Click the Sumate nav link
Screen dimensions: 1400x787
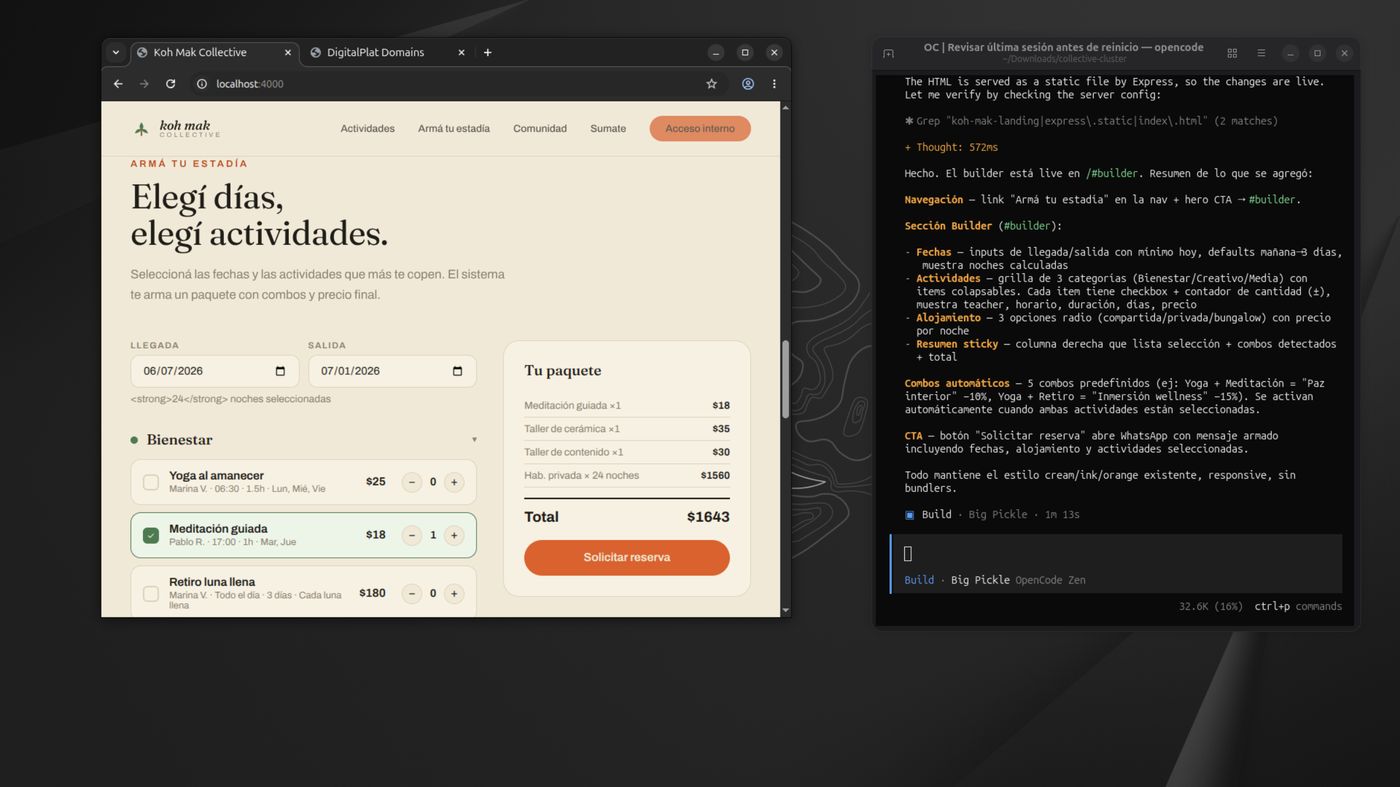[608, 128]
